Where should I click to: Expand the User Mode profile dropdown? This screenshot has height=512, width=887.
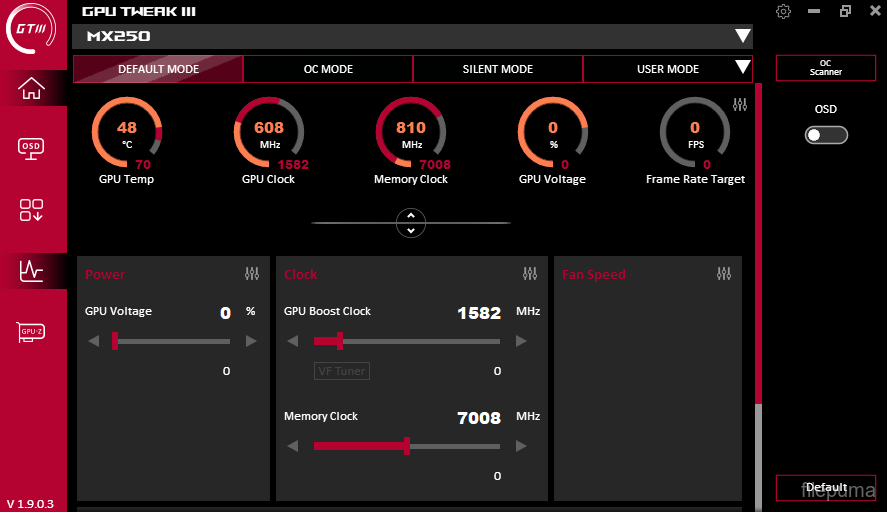[742, 68]
